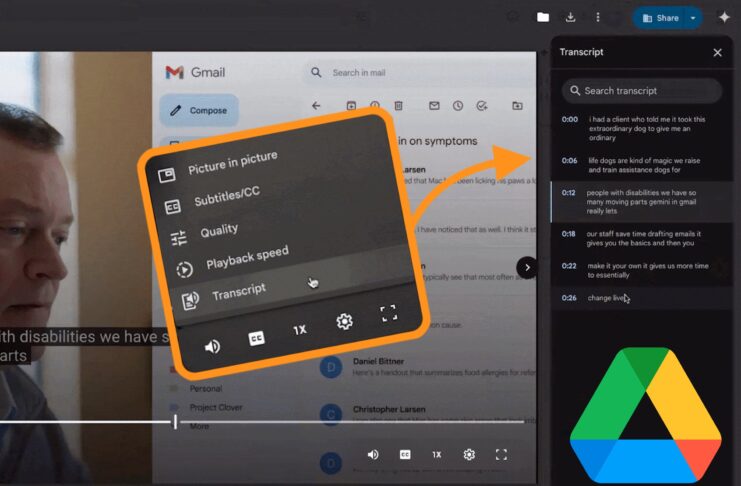Mute volume on the bottom video player bar
741x486 pixels.
373,455
